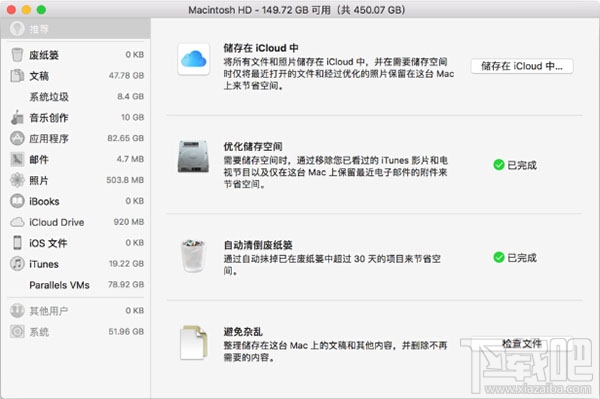
Task: Click the 储存在 iCloud 中... button
Action: pos(522,66)
